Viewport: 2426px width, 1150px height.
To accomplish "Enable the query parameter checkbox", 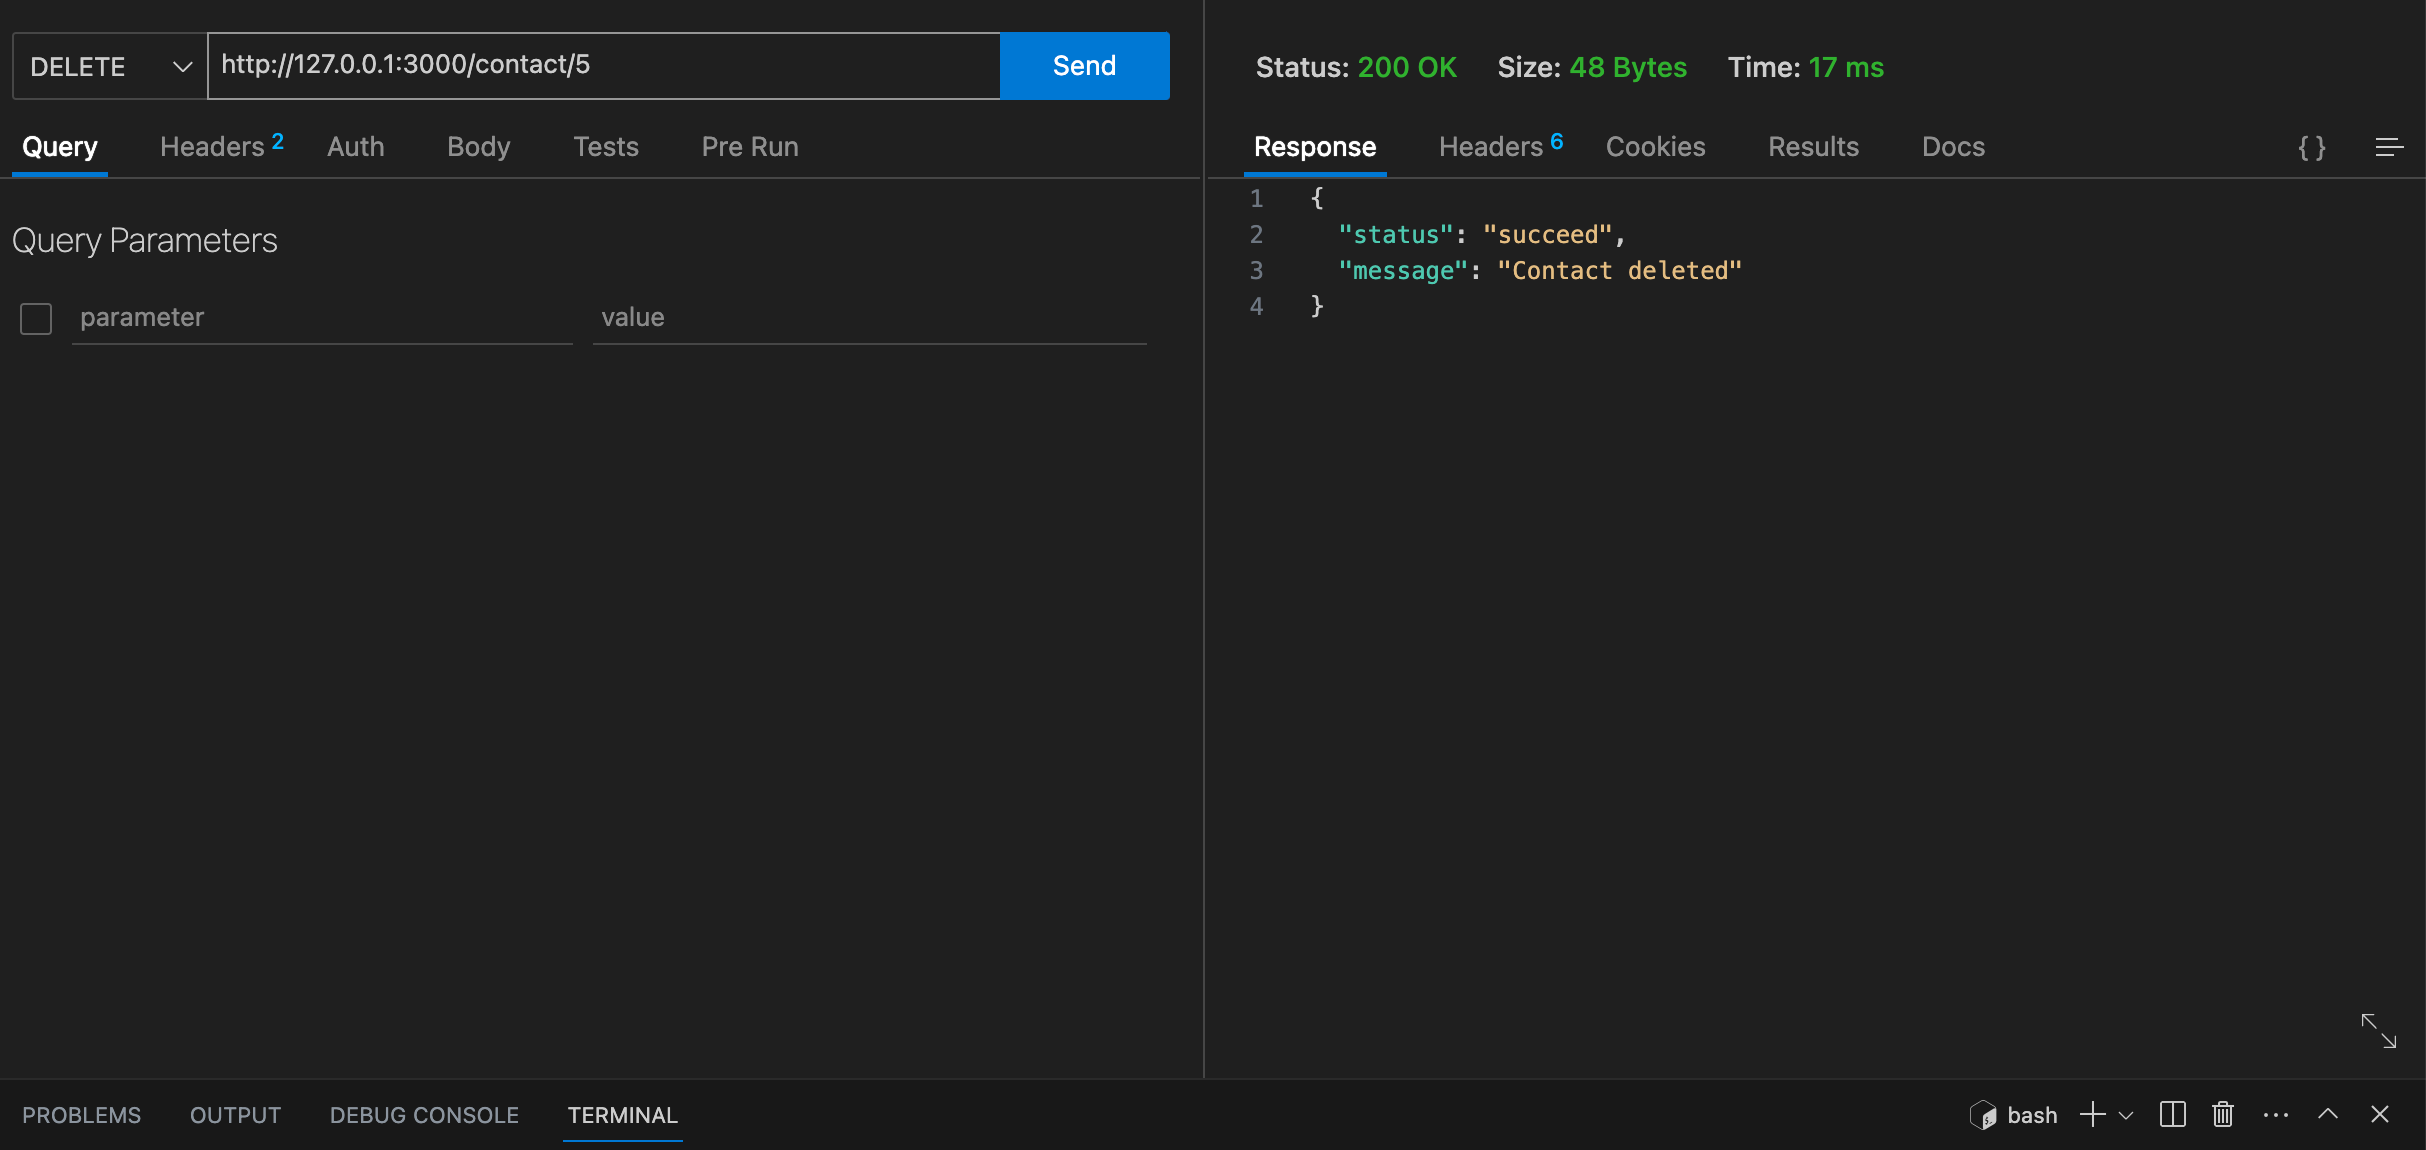I will 36,319.
